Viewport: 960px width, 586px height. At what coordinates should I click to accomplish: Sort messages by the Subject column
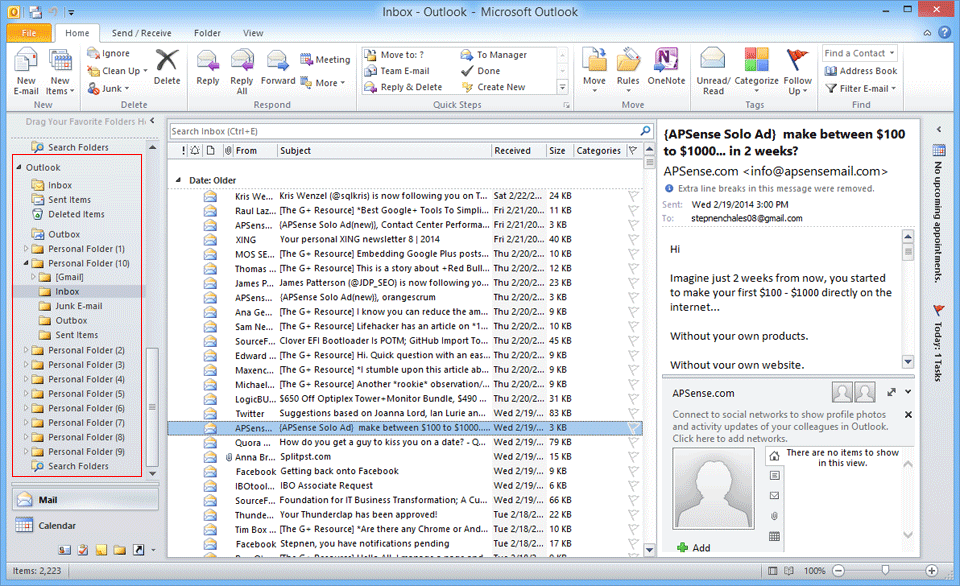click(384, 151)
